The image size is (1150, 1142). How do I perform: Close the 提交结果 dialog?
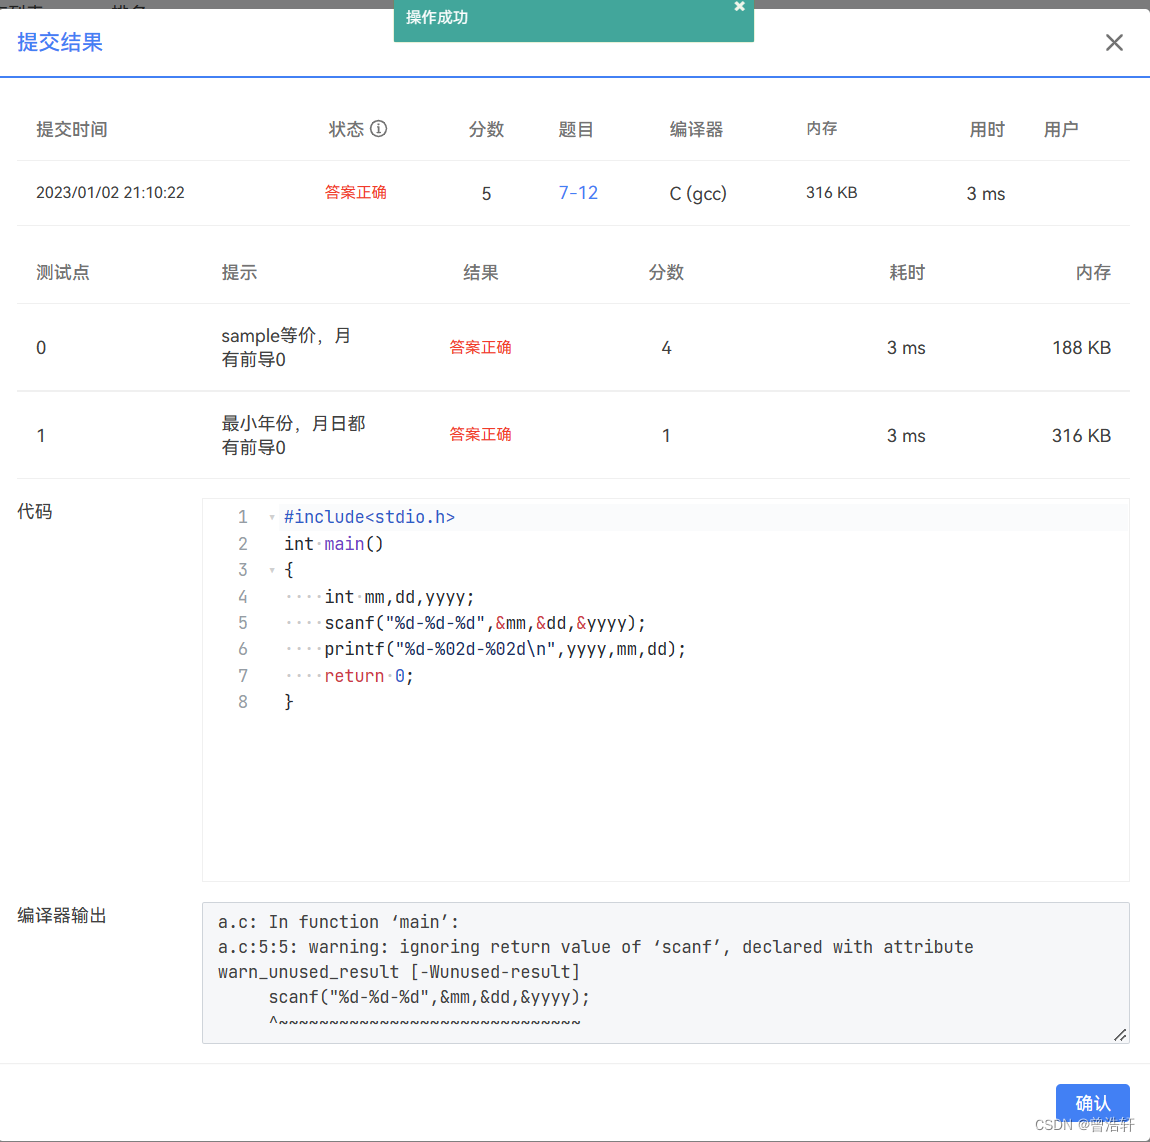coord(1114,42)
